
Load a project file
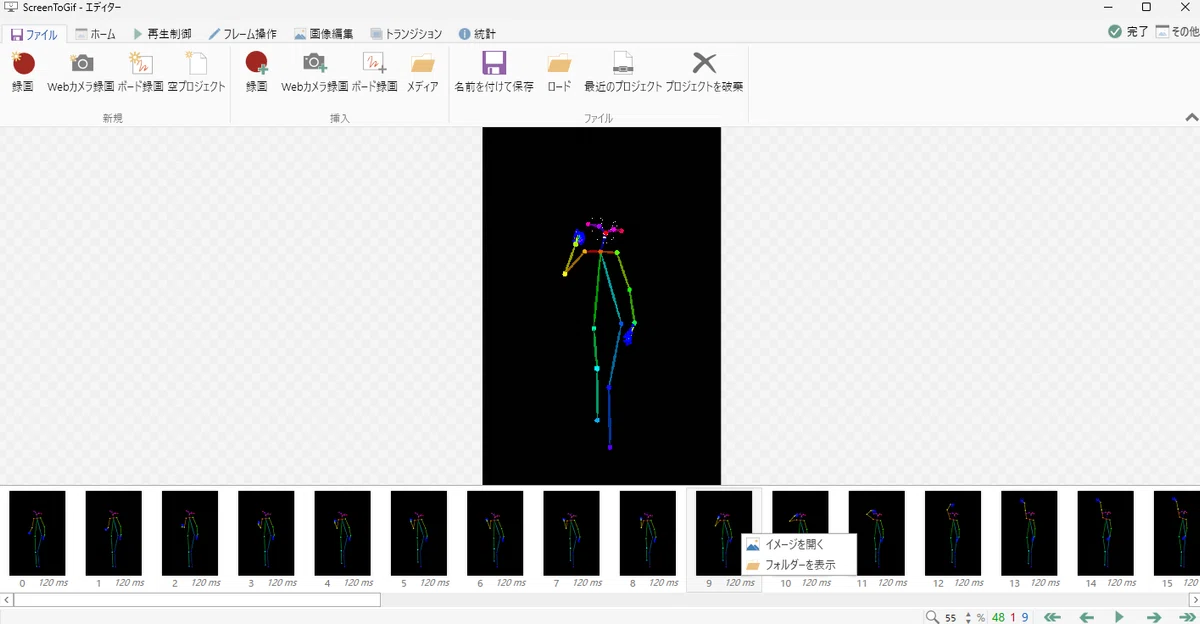point(559,71)
